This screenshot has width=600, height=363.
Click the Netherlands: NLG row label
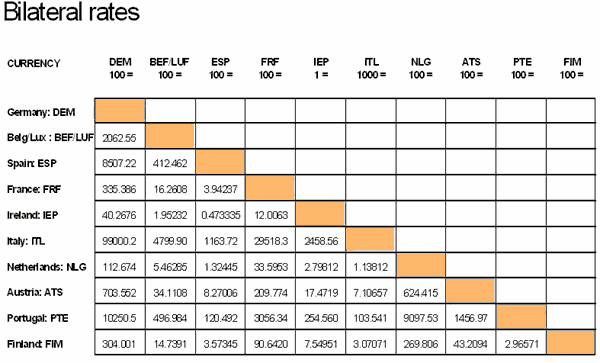pyautogui.click(x=47, y=267)
